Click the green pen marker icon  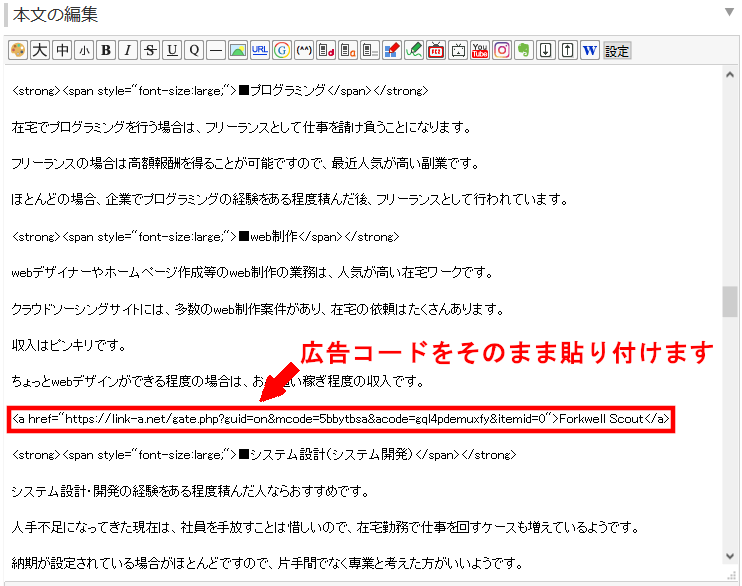414,50
